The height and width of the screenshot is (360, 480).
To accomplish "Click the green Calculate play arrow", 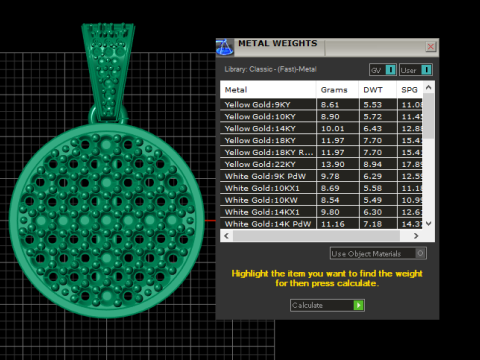I will (x=358, y=305).
